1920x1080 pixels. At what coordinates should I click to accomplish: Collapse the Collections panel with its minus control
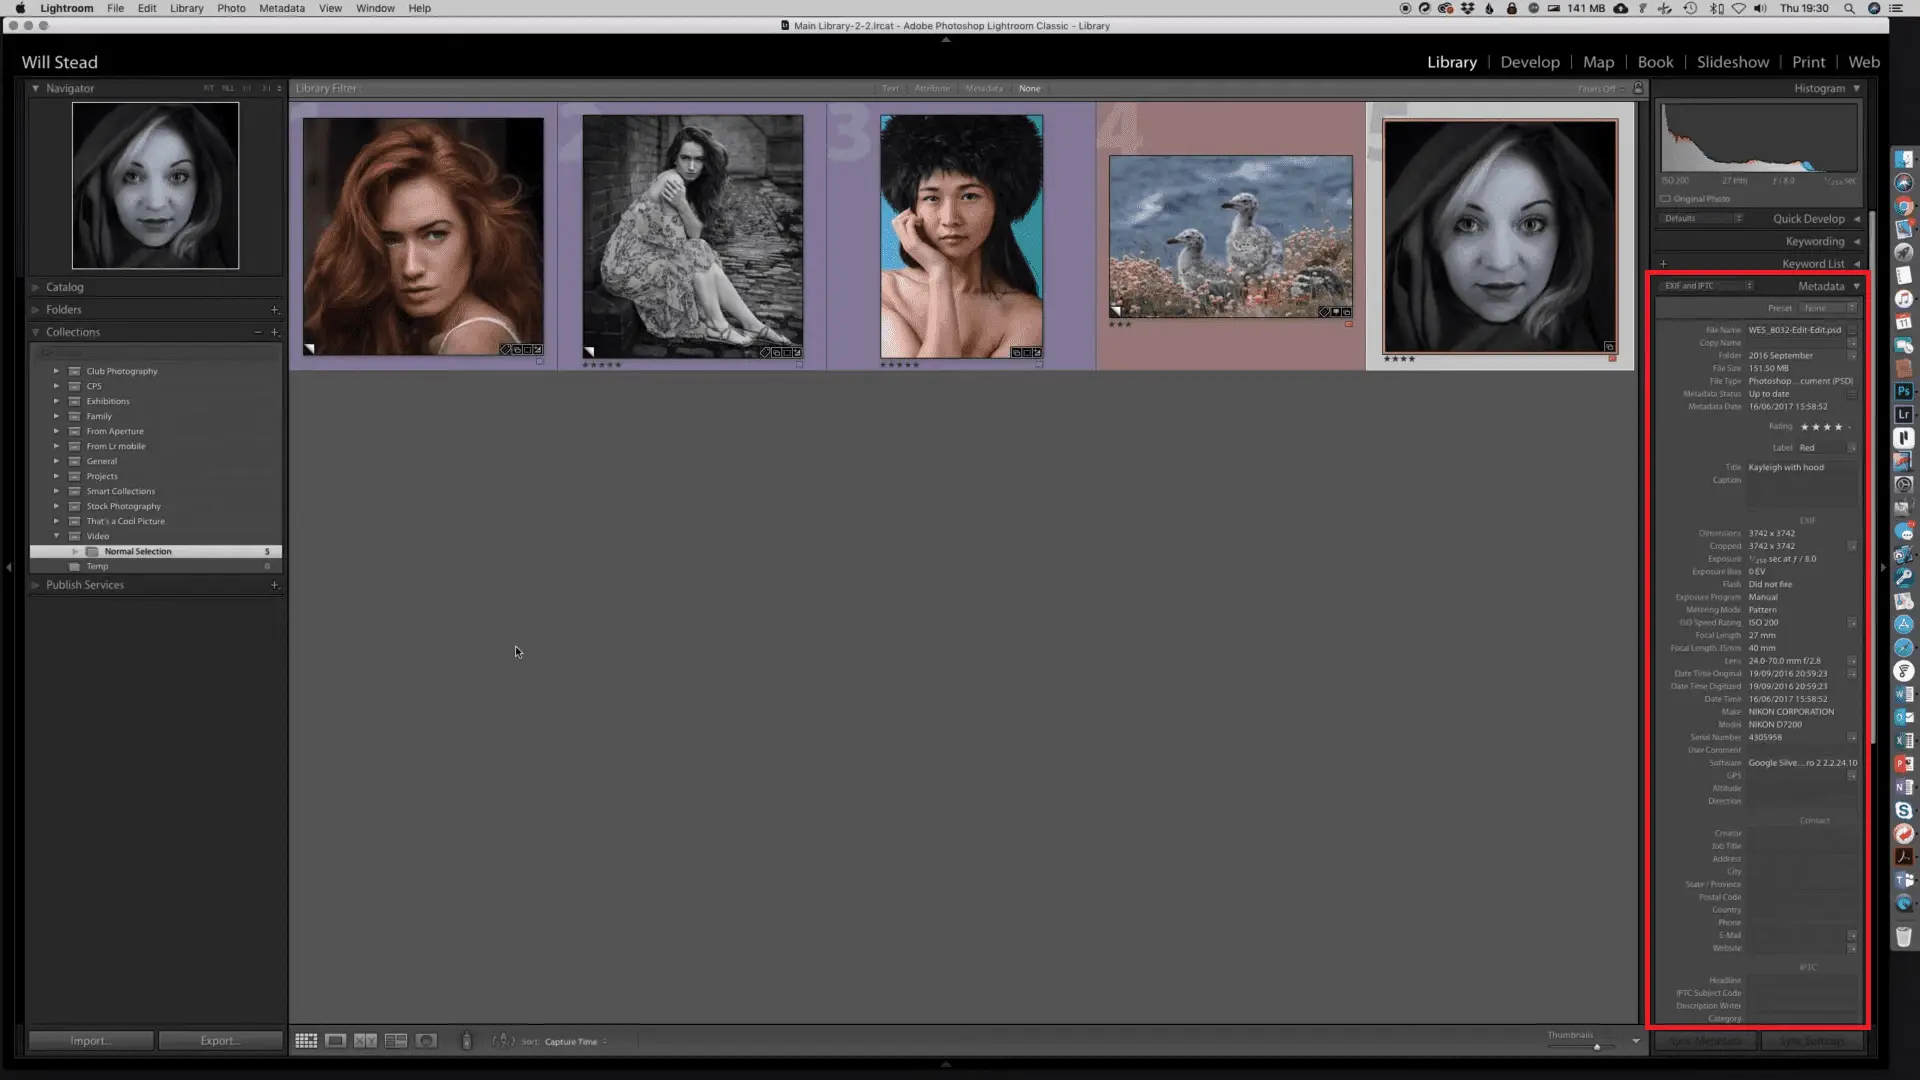[258, 332]
